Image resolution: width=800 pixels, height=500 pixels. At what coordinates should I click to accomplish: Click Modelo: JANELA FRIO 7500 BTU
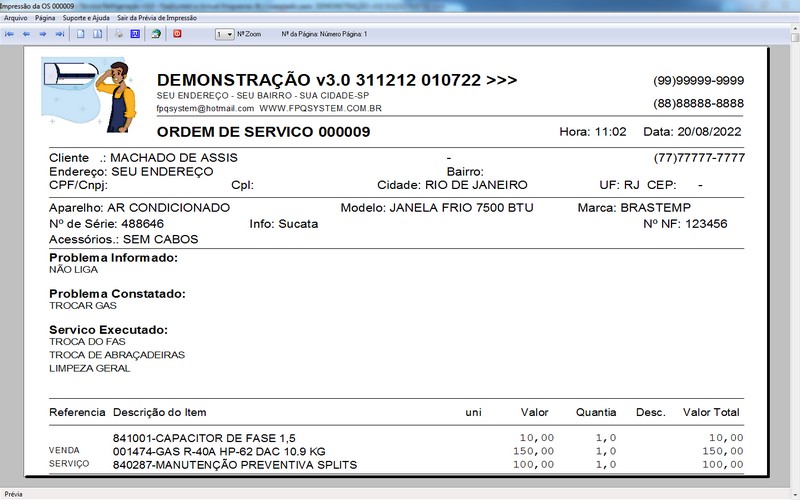click(x=437, y=208)
